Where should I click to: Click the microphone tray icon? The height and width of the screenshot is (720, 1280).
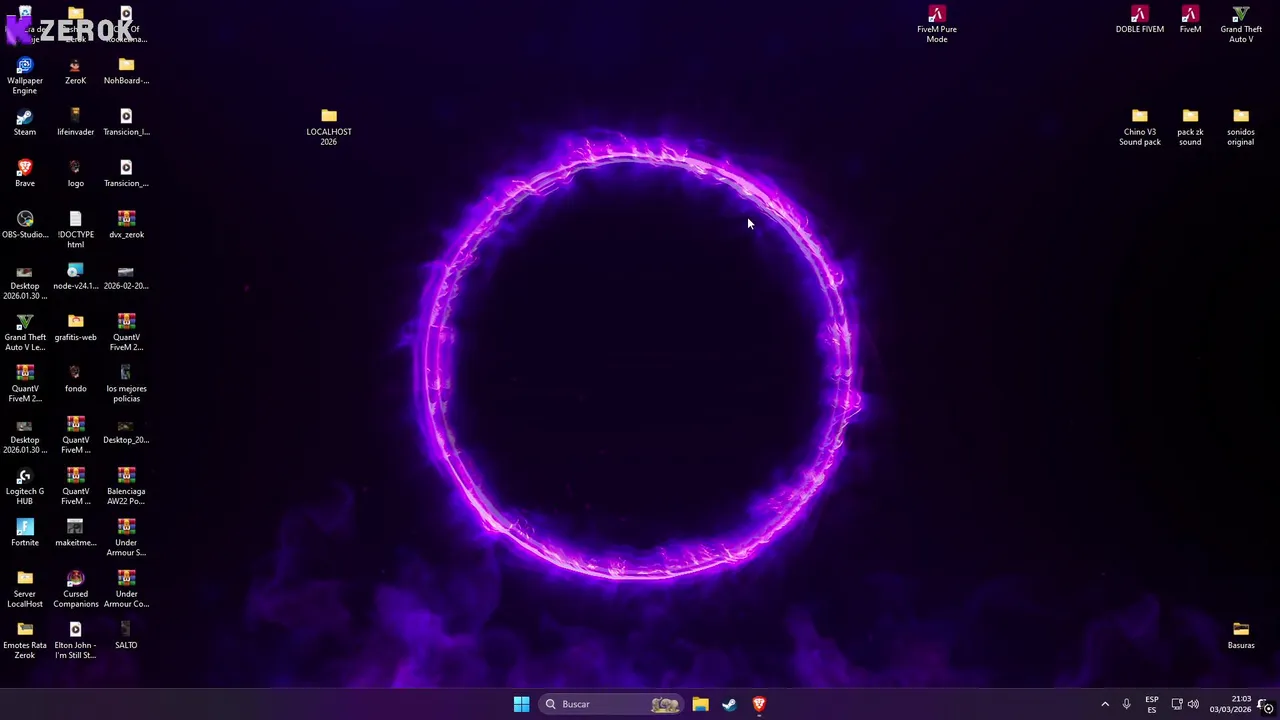coord(1126,704)
